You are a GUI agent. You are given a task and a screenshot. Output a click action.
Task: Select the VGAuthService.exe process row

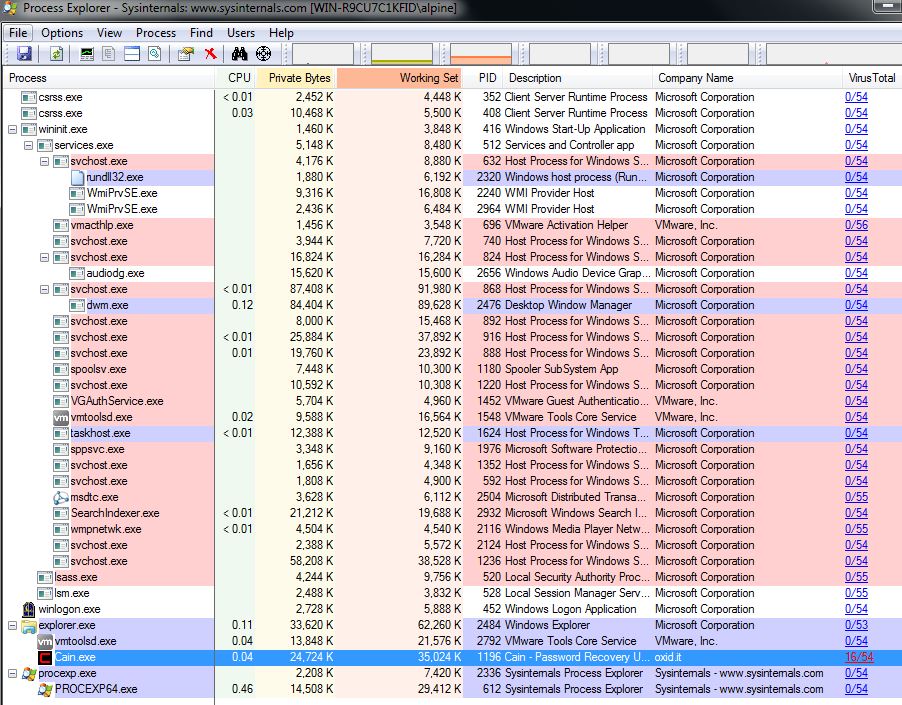452,401
